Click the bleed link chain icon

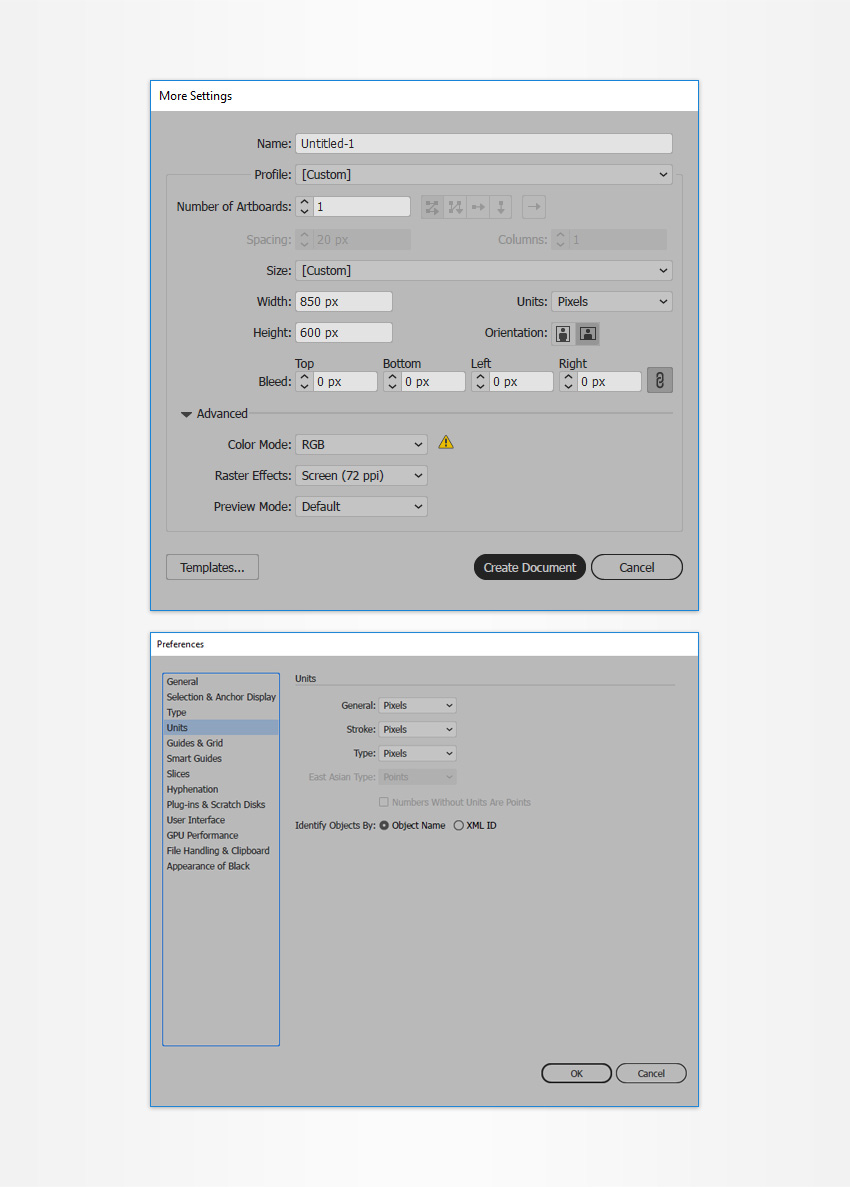[660, 380]
